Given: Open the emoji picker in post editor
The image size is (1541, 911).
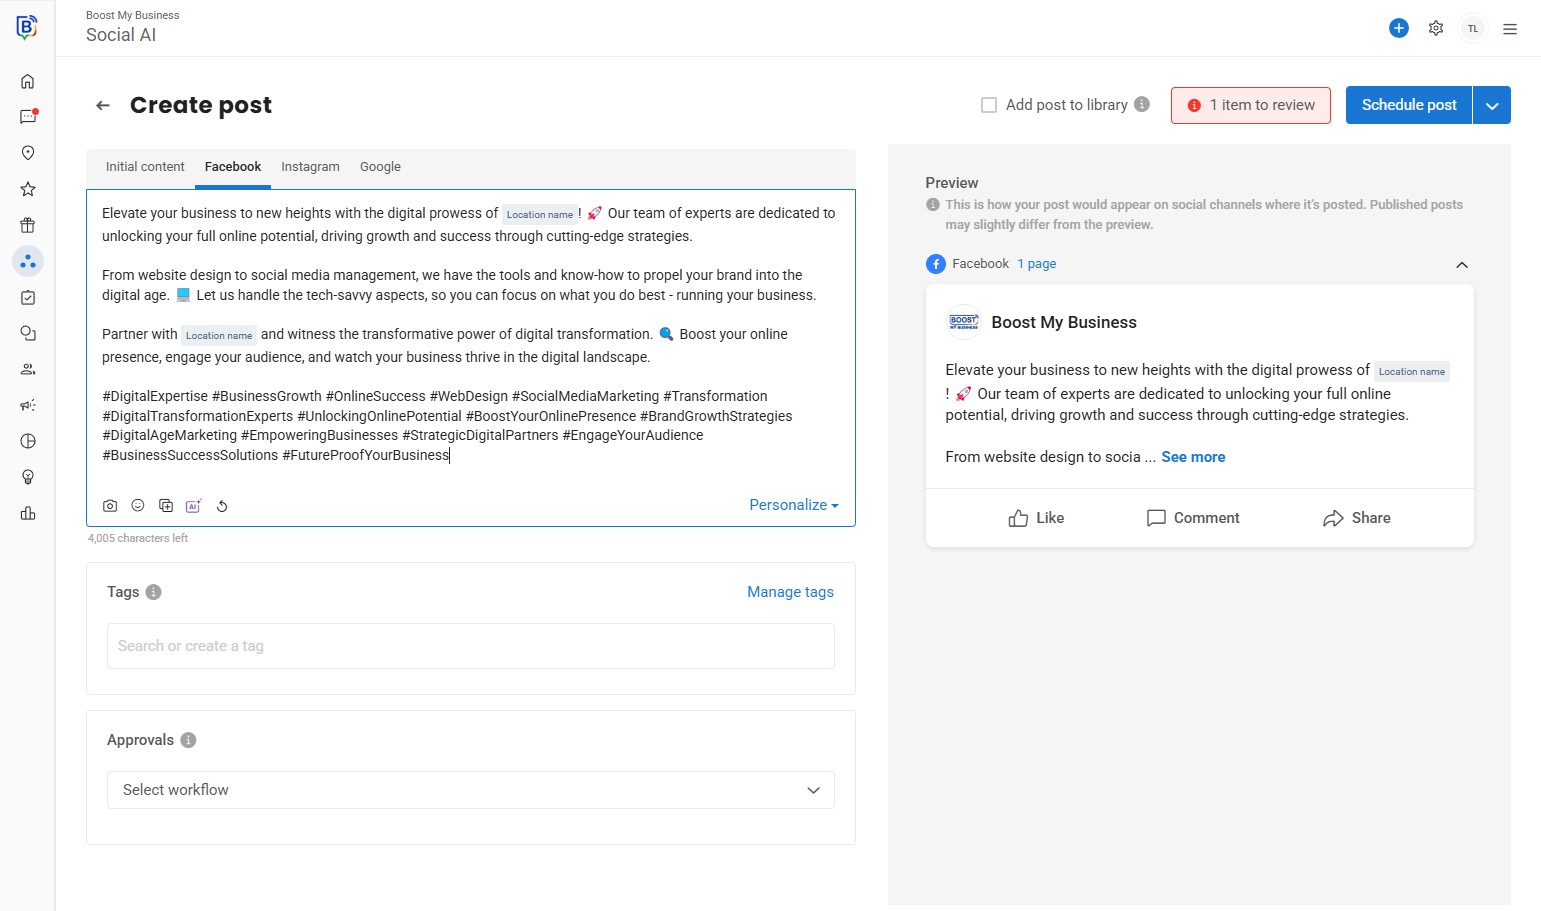Looking at the screenshot, I should point(138,506).
